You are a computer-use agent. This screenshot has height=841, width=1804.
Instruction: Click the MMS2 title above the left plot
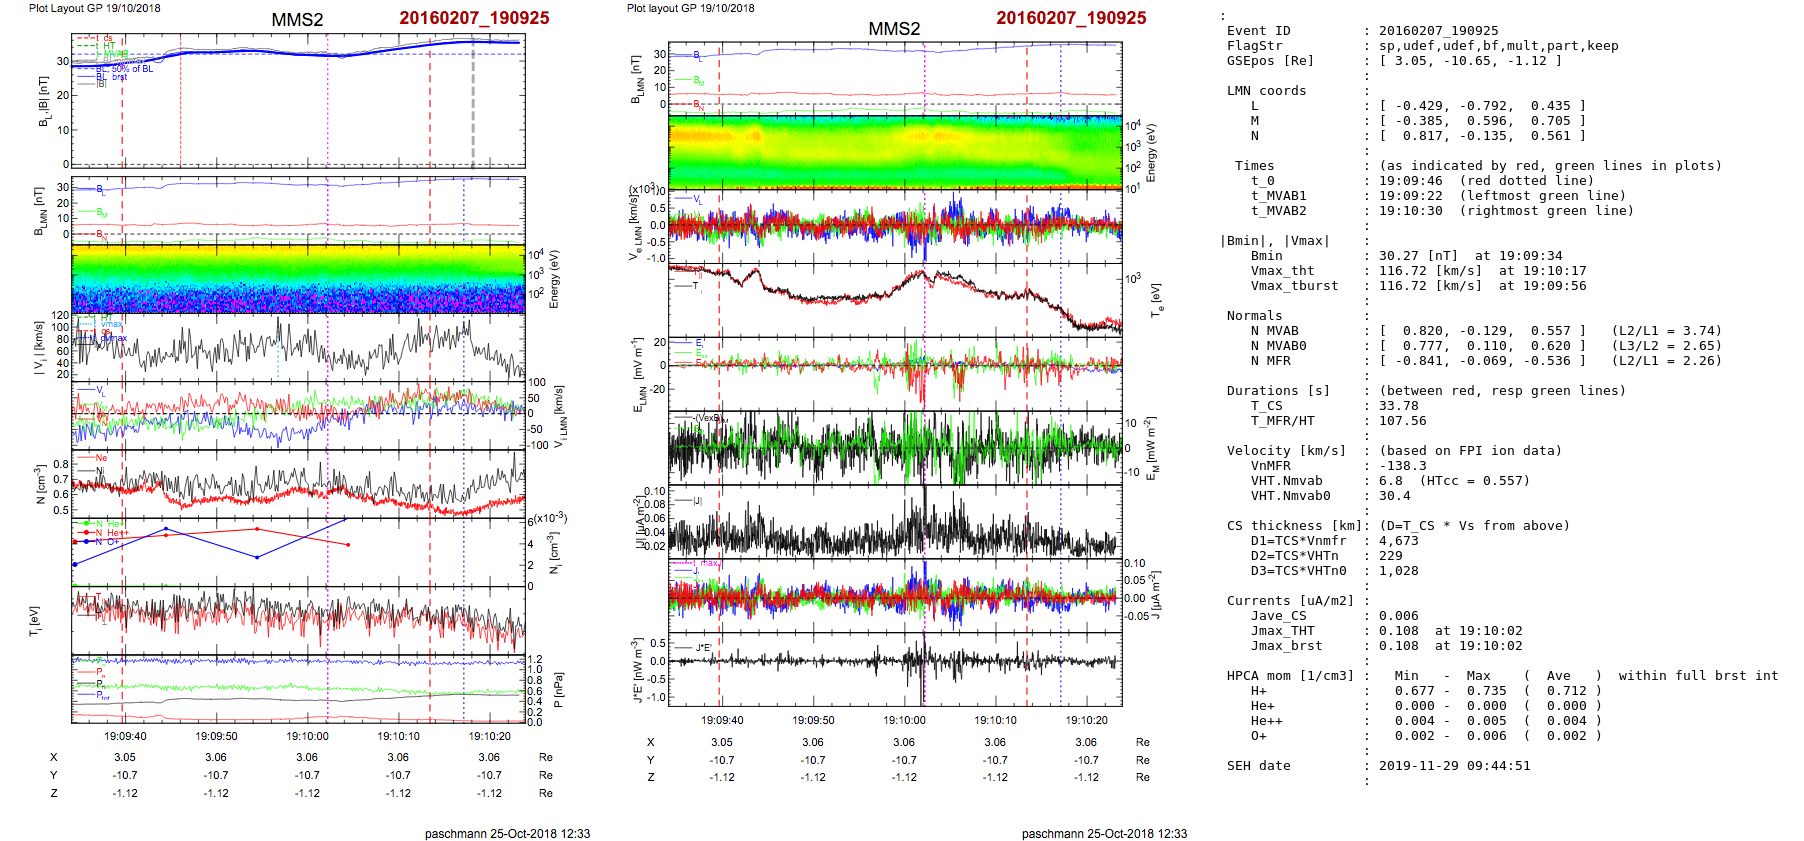click(x=297, y=20)
